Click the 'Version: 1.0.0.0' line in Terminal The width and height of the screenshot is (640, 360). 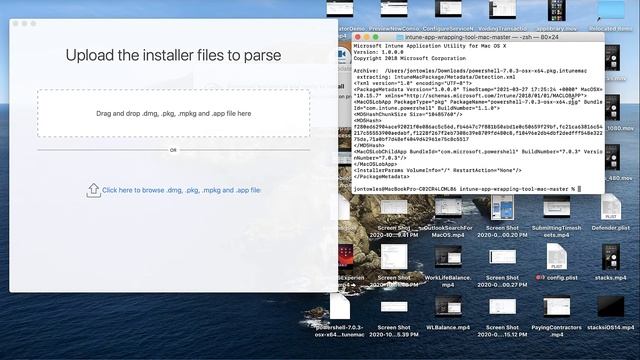[378, 52]
